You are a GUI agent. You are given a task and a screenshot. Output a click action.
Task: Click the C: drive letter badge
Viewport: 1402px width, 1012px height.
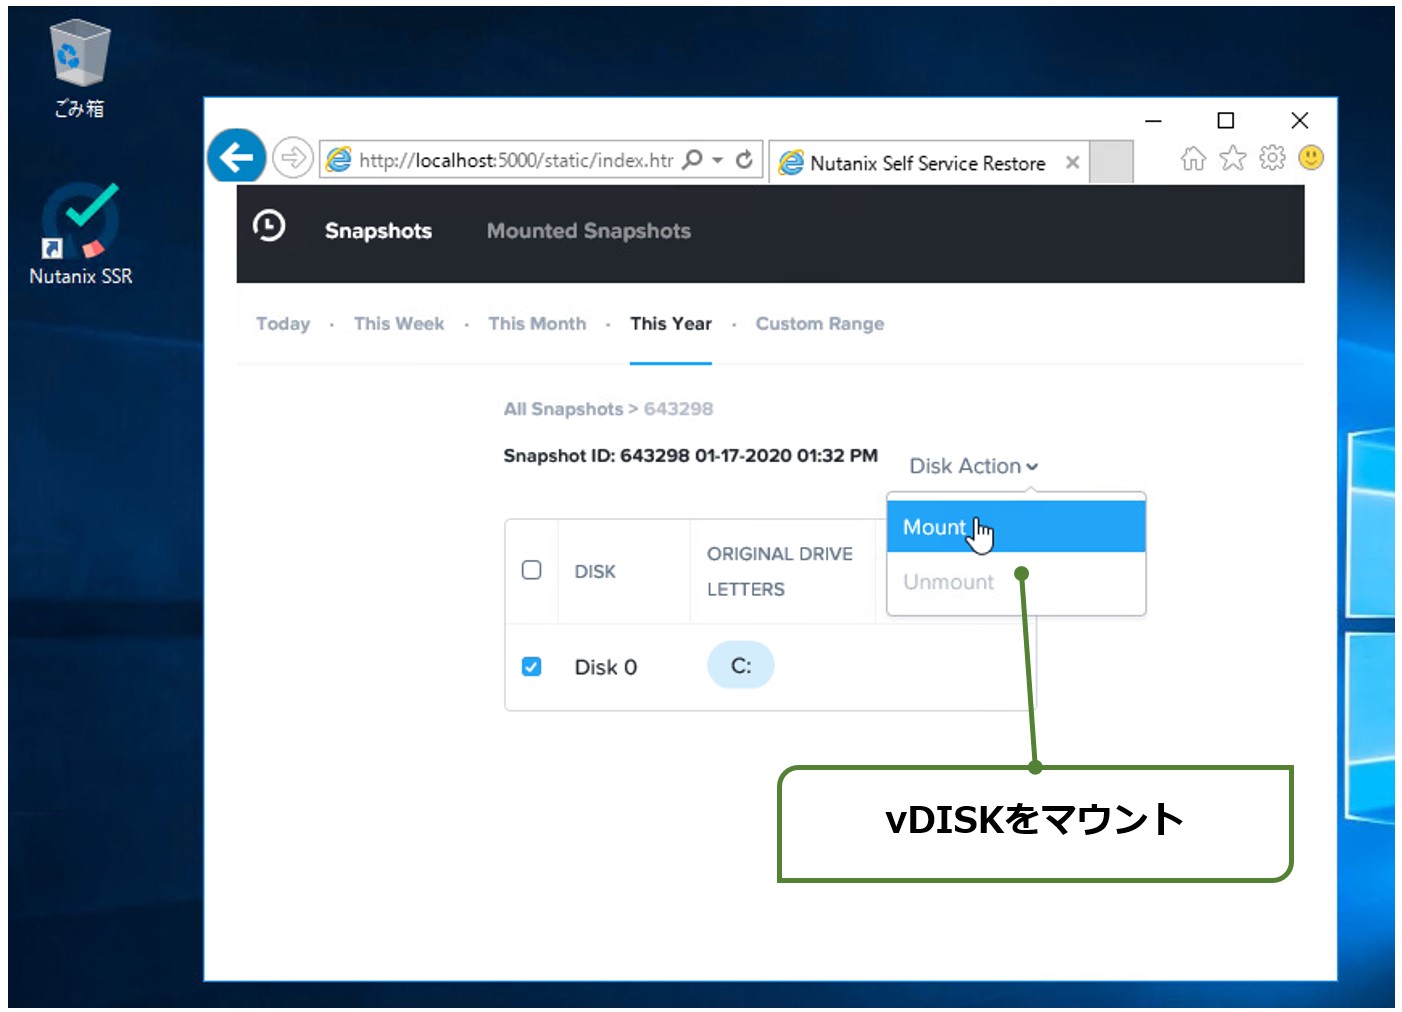point(741,666)
